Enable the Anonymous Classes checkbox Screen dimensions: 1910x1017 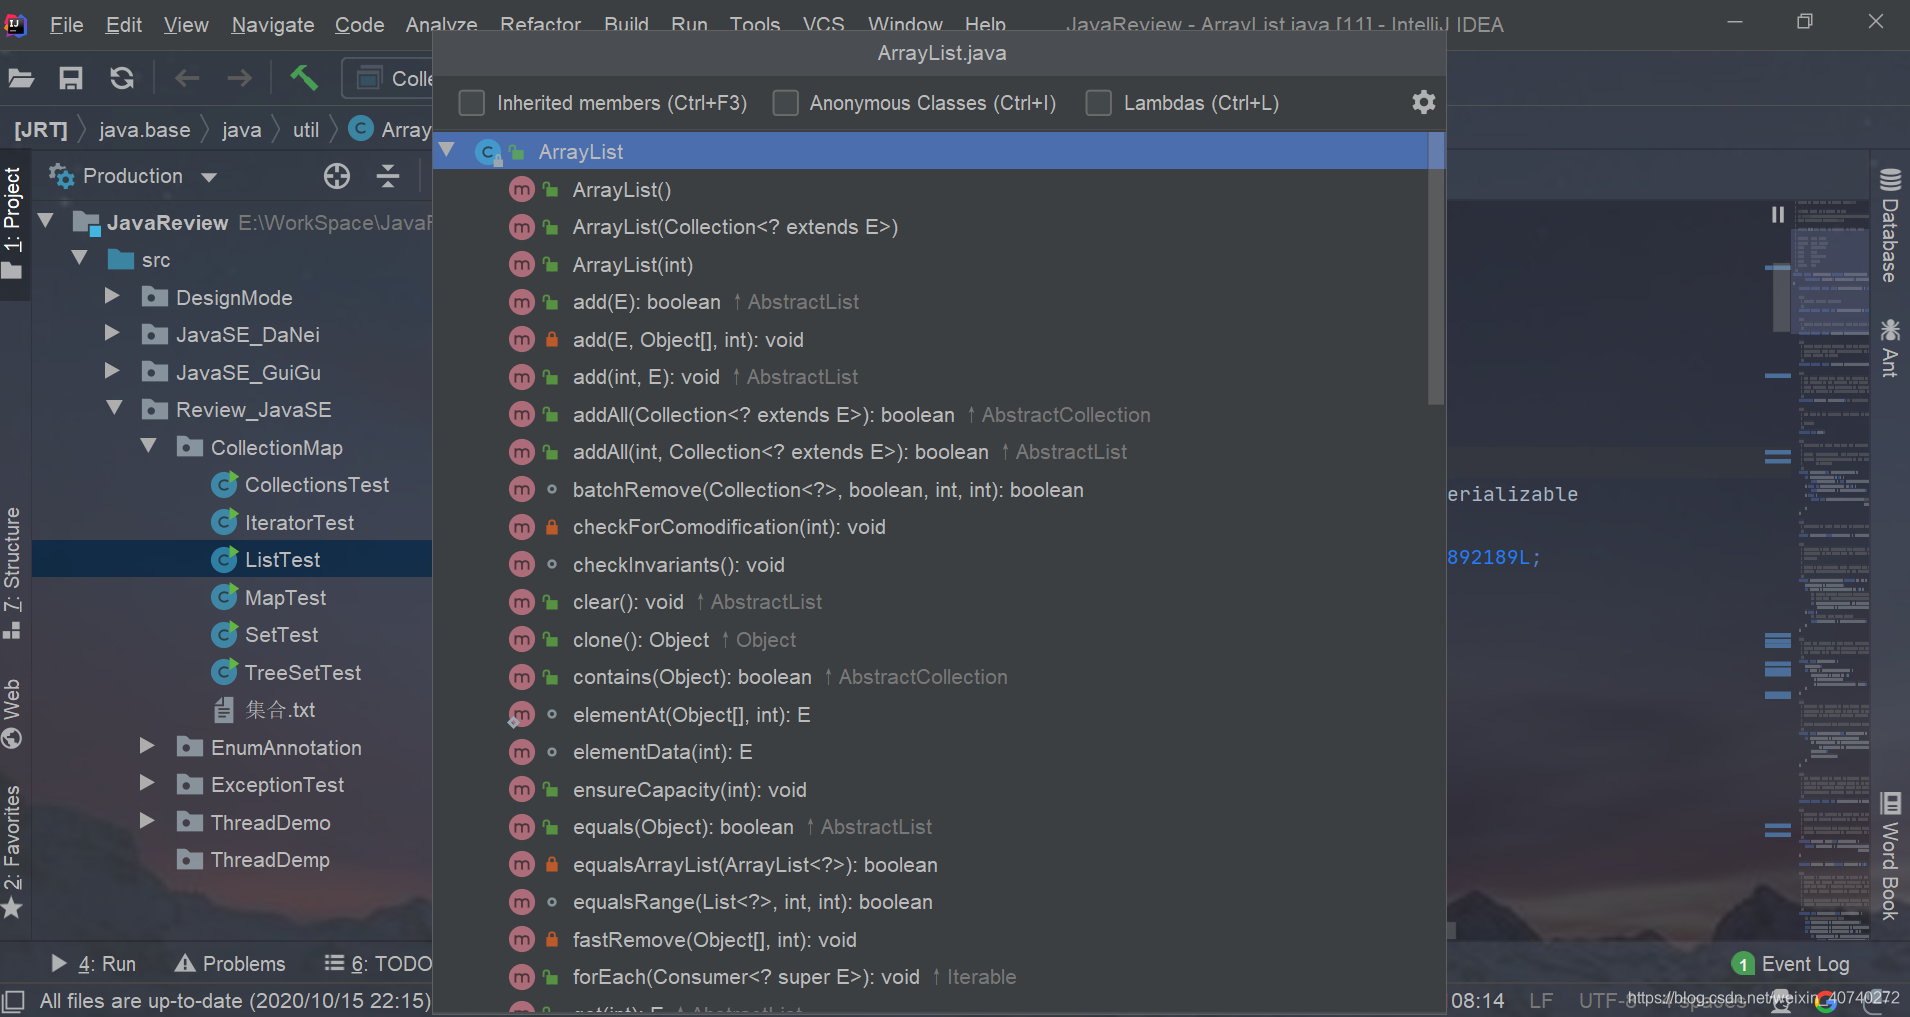786,103
